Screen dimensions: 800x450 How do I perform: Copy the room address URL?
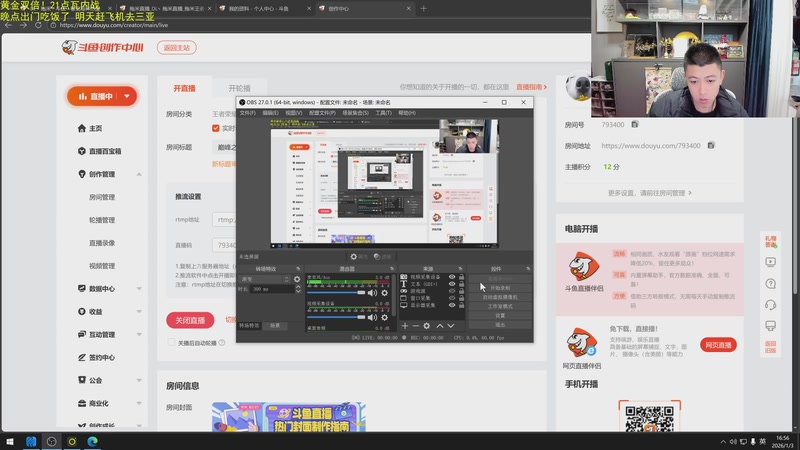click(x=711, y=145)
